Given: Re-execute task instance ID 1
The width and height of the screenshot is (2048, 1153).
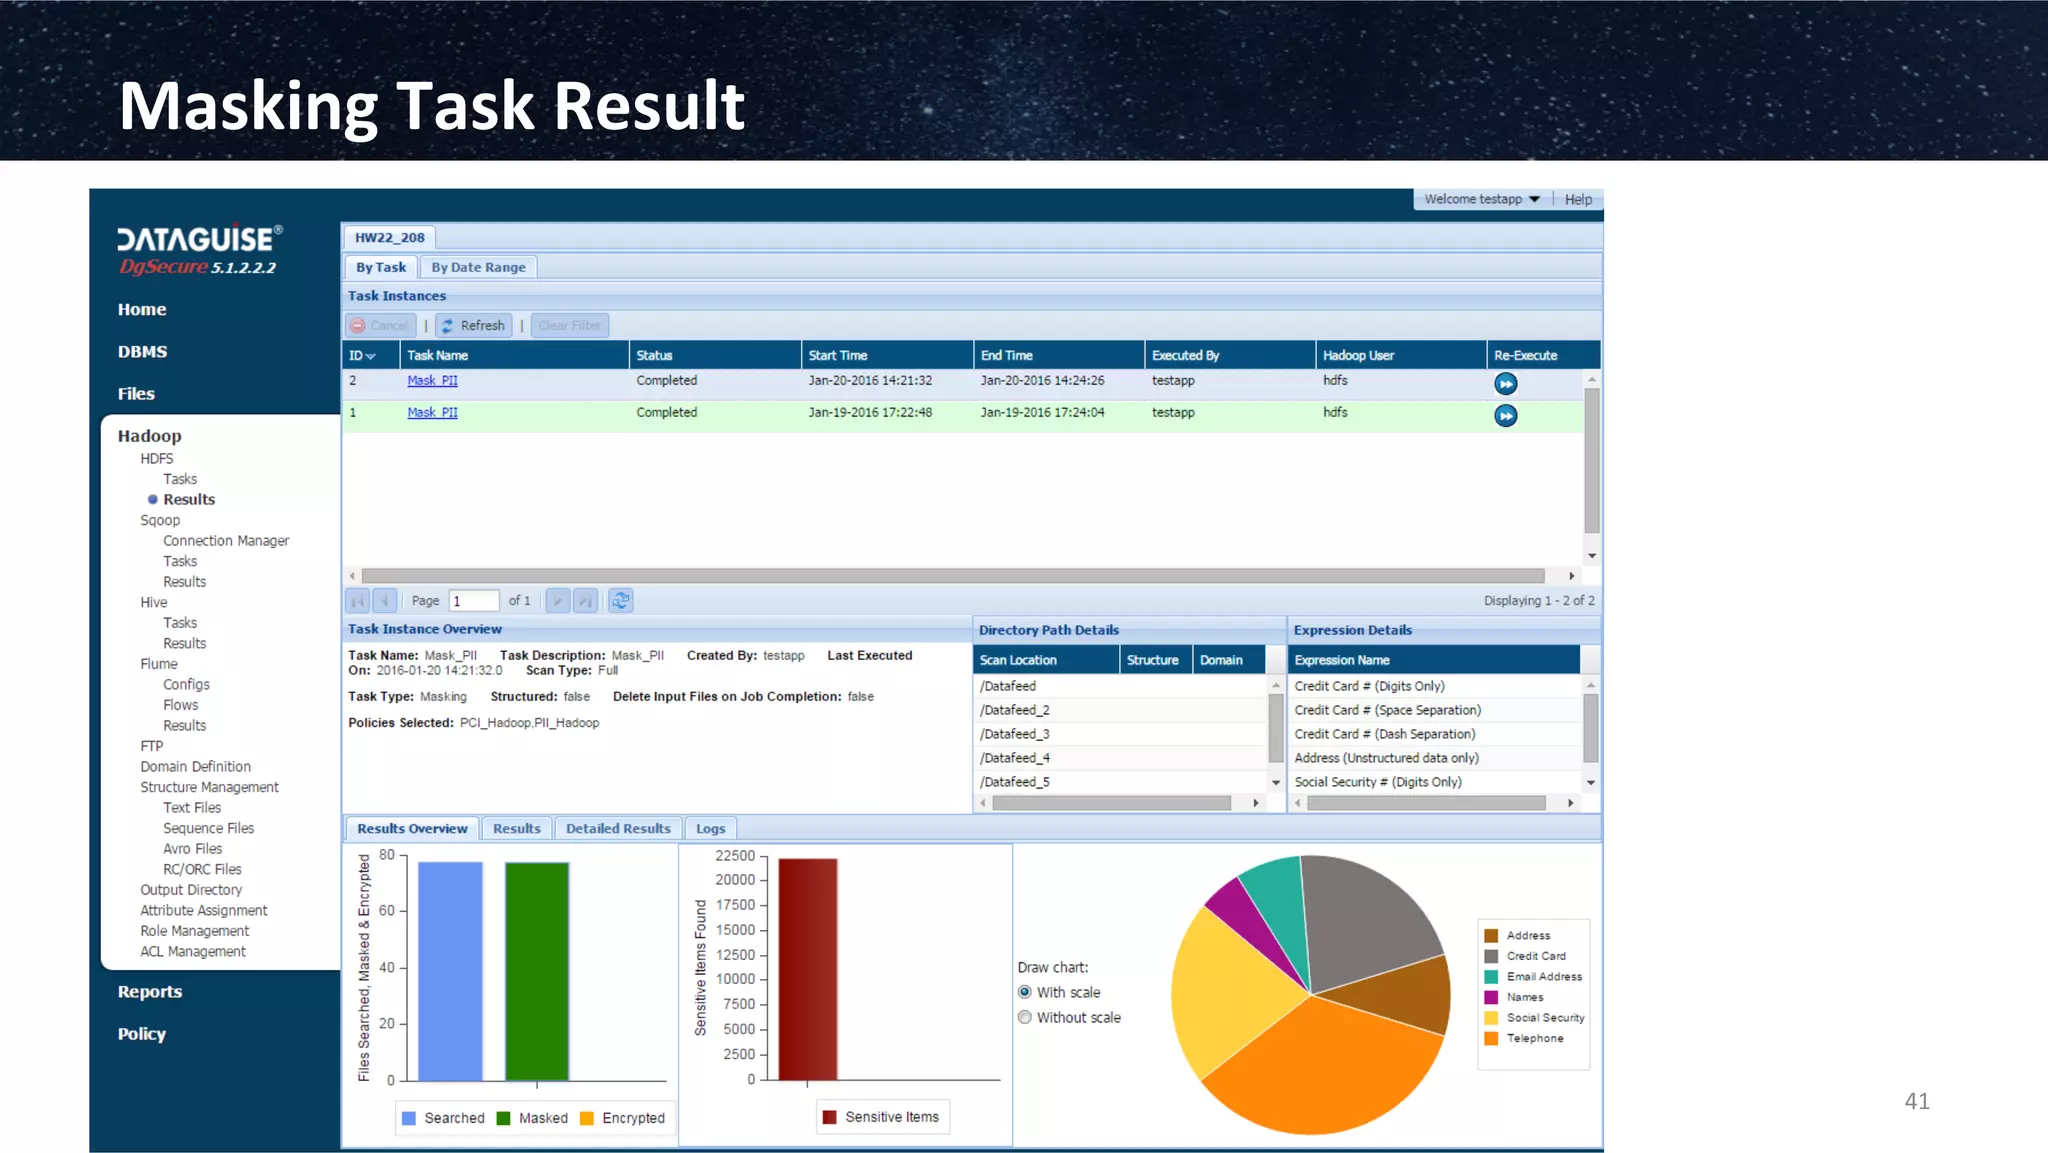Looking at the screenshot, I should [x=1505, y=415].
